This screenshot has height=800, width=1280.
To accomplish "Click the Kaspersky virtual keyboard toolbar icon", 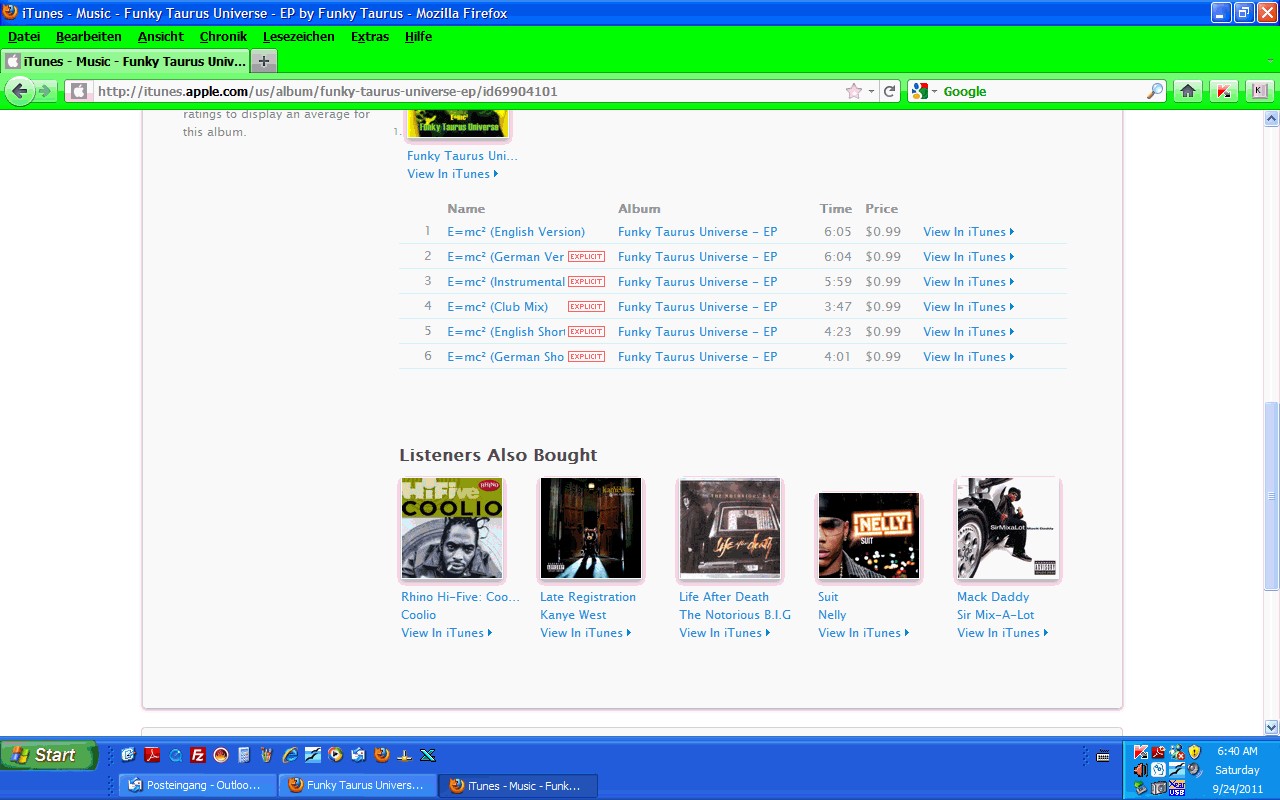I will tap(1258, 91).
